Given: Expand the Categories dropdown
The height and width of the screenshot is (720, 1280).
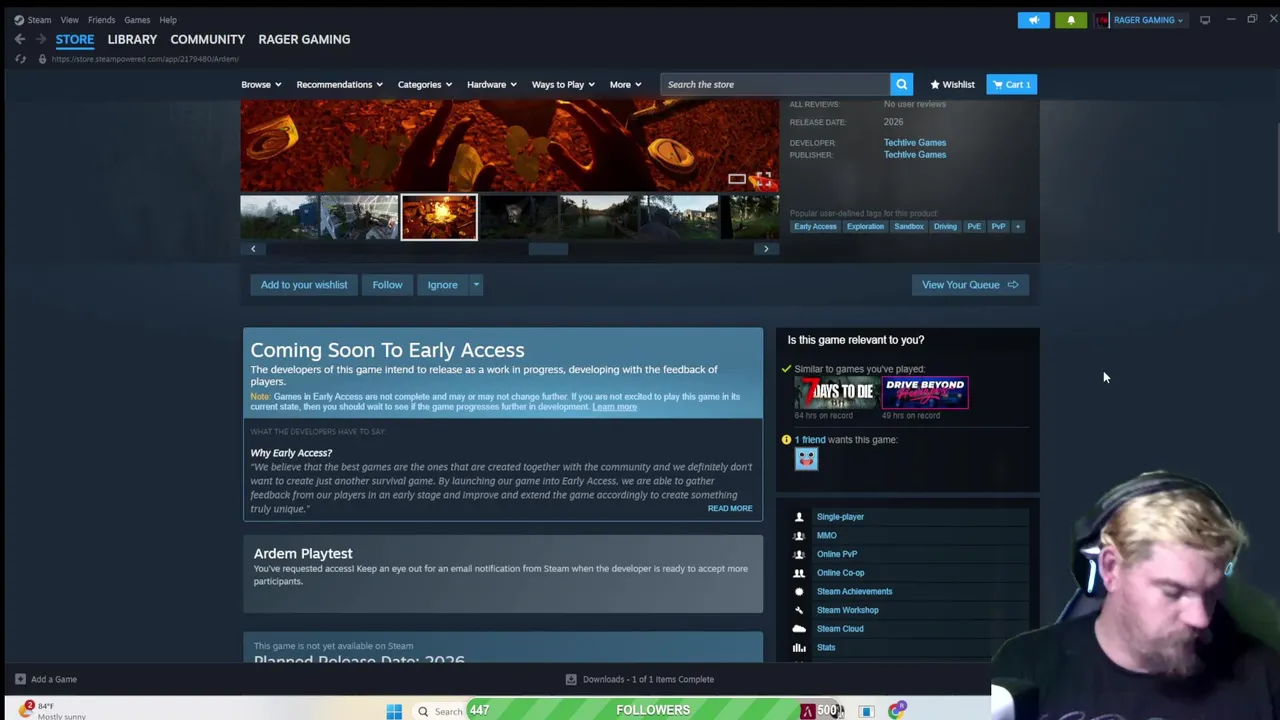Looking at the screenshot, I should tap(425, 84).
